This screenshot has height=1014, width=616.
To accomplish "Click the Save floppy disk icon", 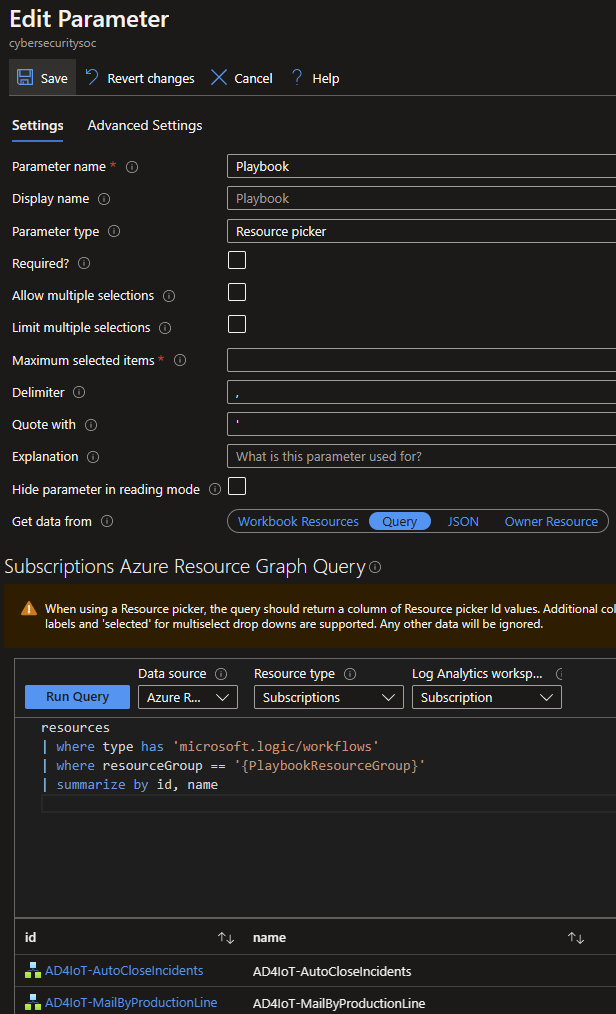I will pyautogui.click(x=25, y=78).
